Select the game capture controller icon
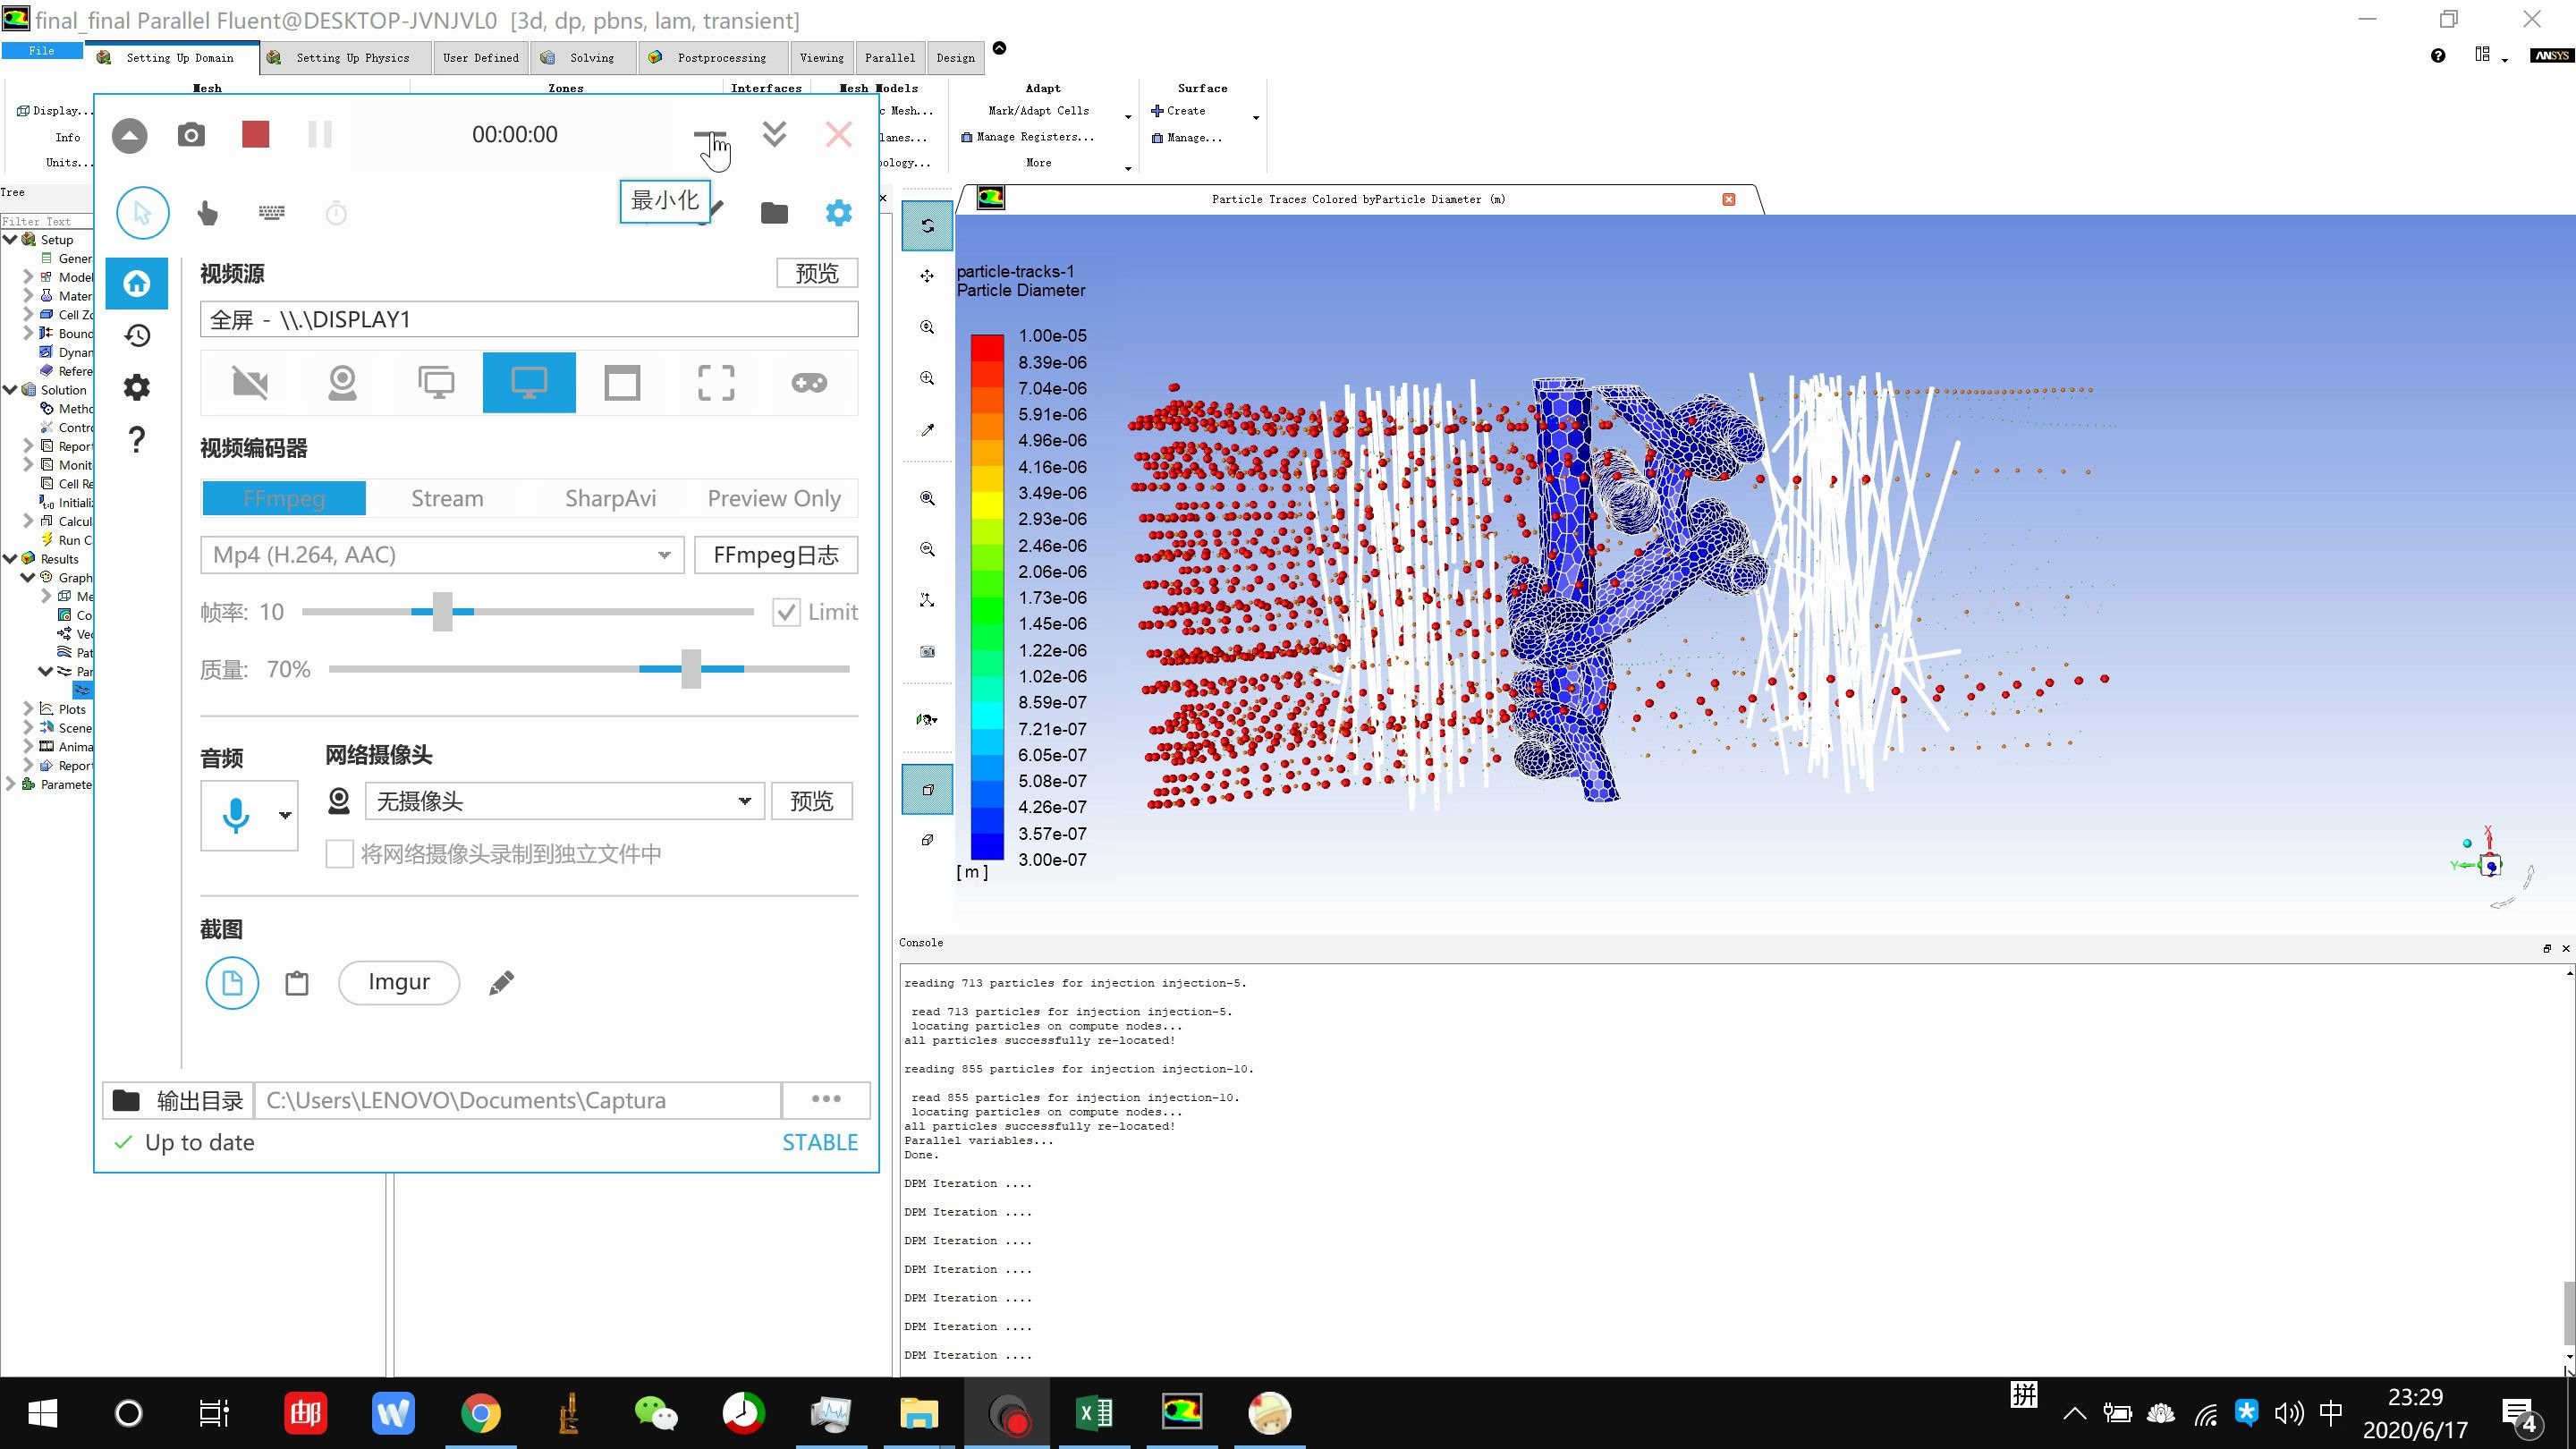This screenshot has height=1449, width=2576. [809, 383]
